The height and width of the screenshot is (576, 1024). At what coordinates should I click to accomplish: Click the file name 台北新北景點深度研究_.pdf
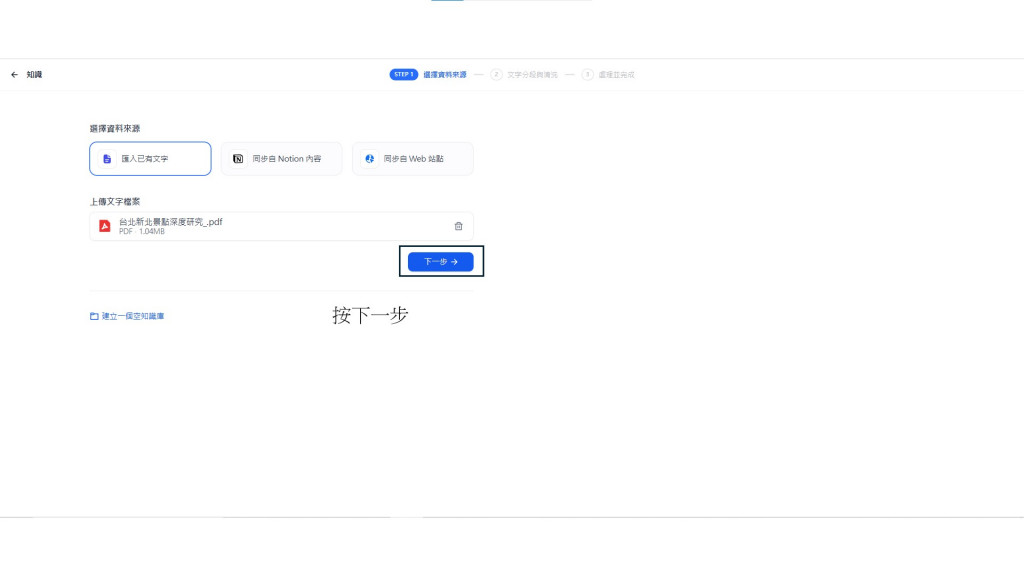170,222
